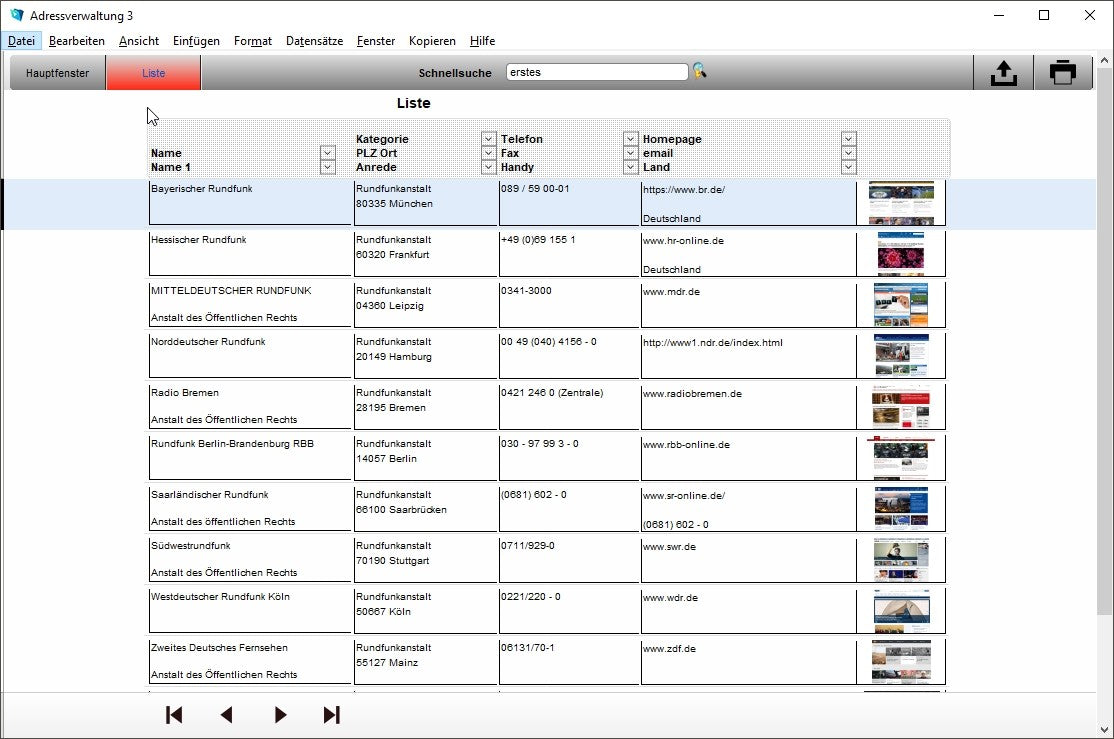Switch to the Hauptfenster view

57,73
